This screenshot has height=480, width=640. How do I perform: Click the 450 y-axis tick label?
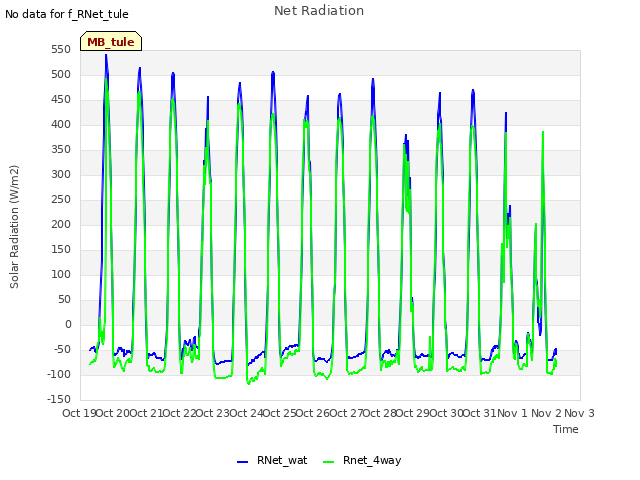tap(61, 100)
